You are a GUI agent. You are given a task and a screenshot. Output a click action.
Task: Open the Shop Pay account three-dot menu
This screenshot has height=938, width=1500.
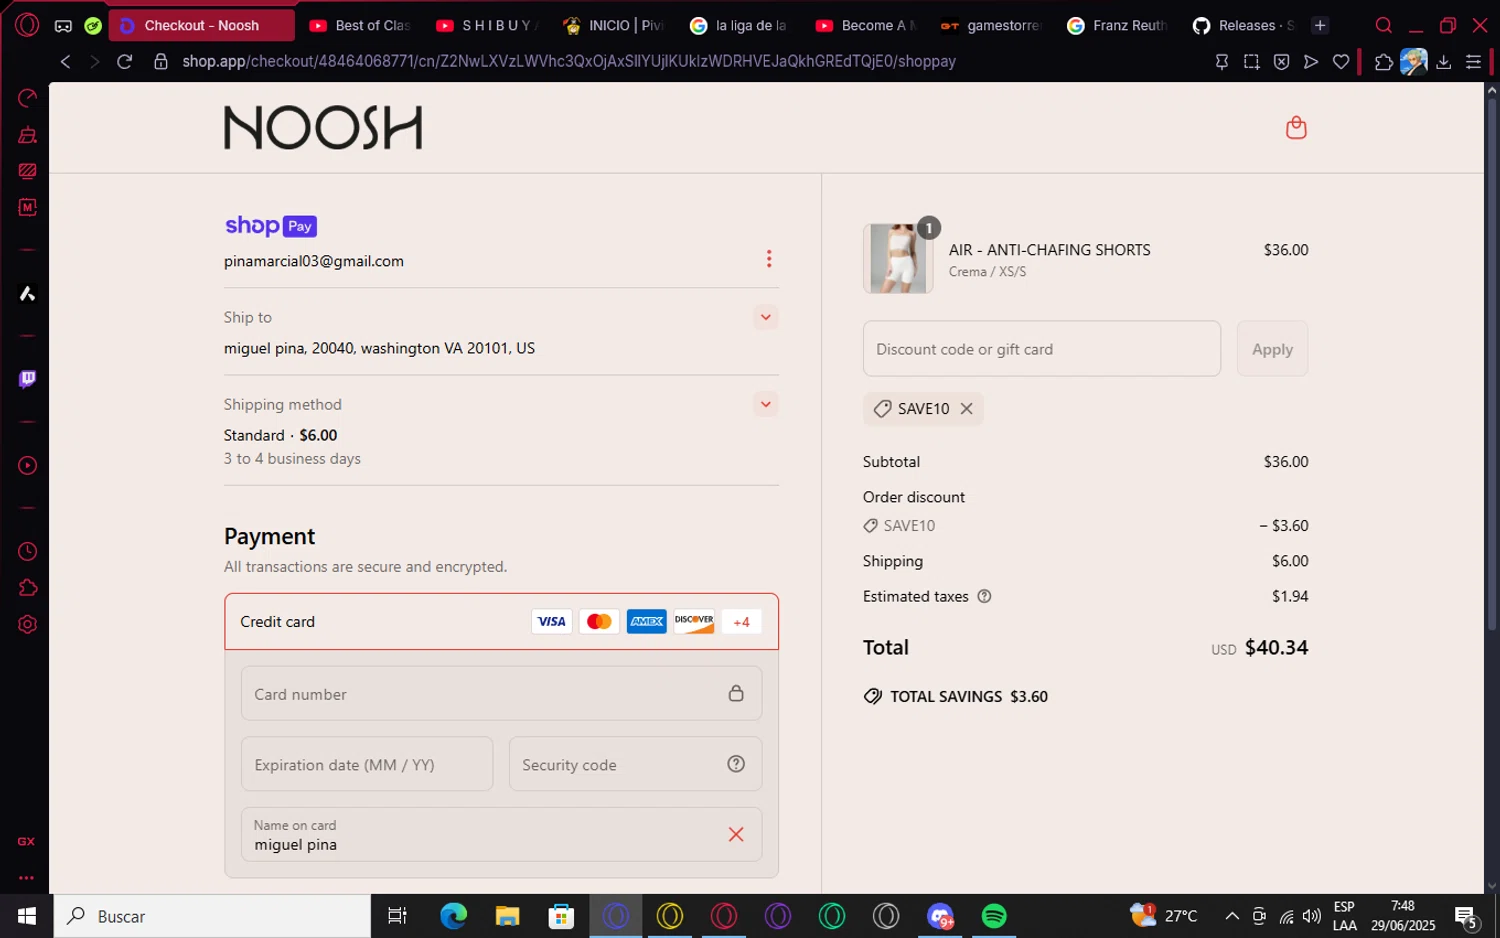pos(769,259)
